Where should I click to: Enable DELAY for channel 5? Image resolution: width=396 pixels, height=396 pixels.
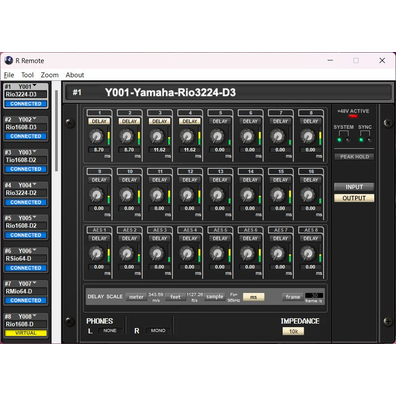click(220, 121)
